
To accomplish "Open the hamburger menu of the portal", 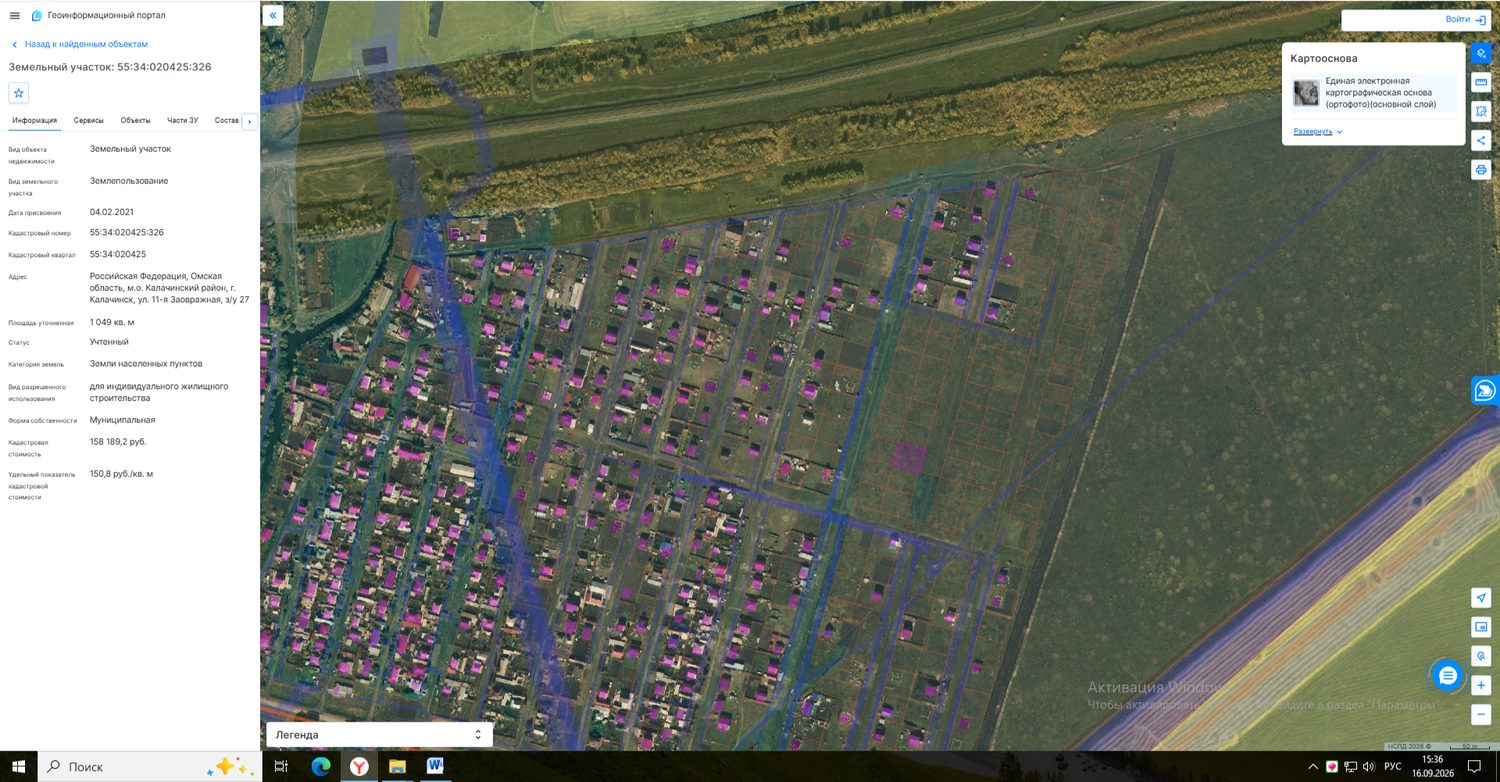I will (x=14, y=16).
